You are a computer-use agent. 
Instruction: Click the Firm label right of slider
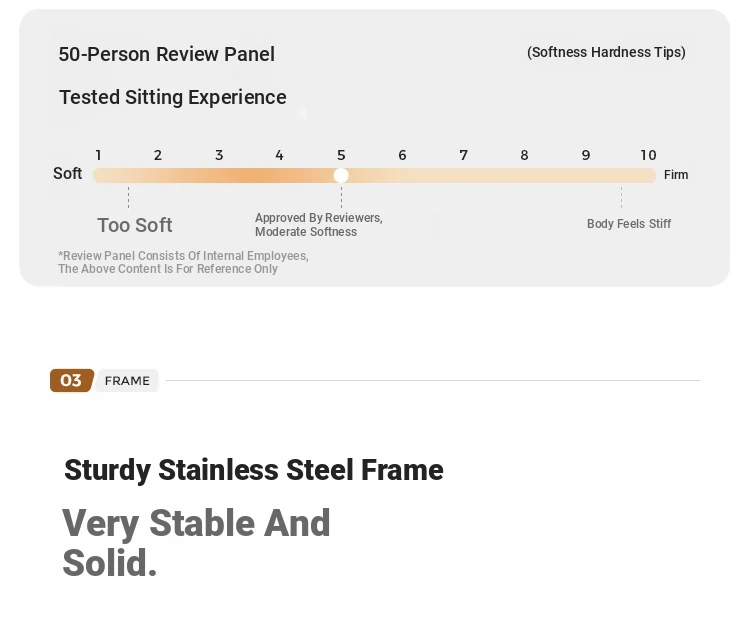pos(676,175)
